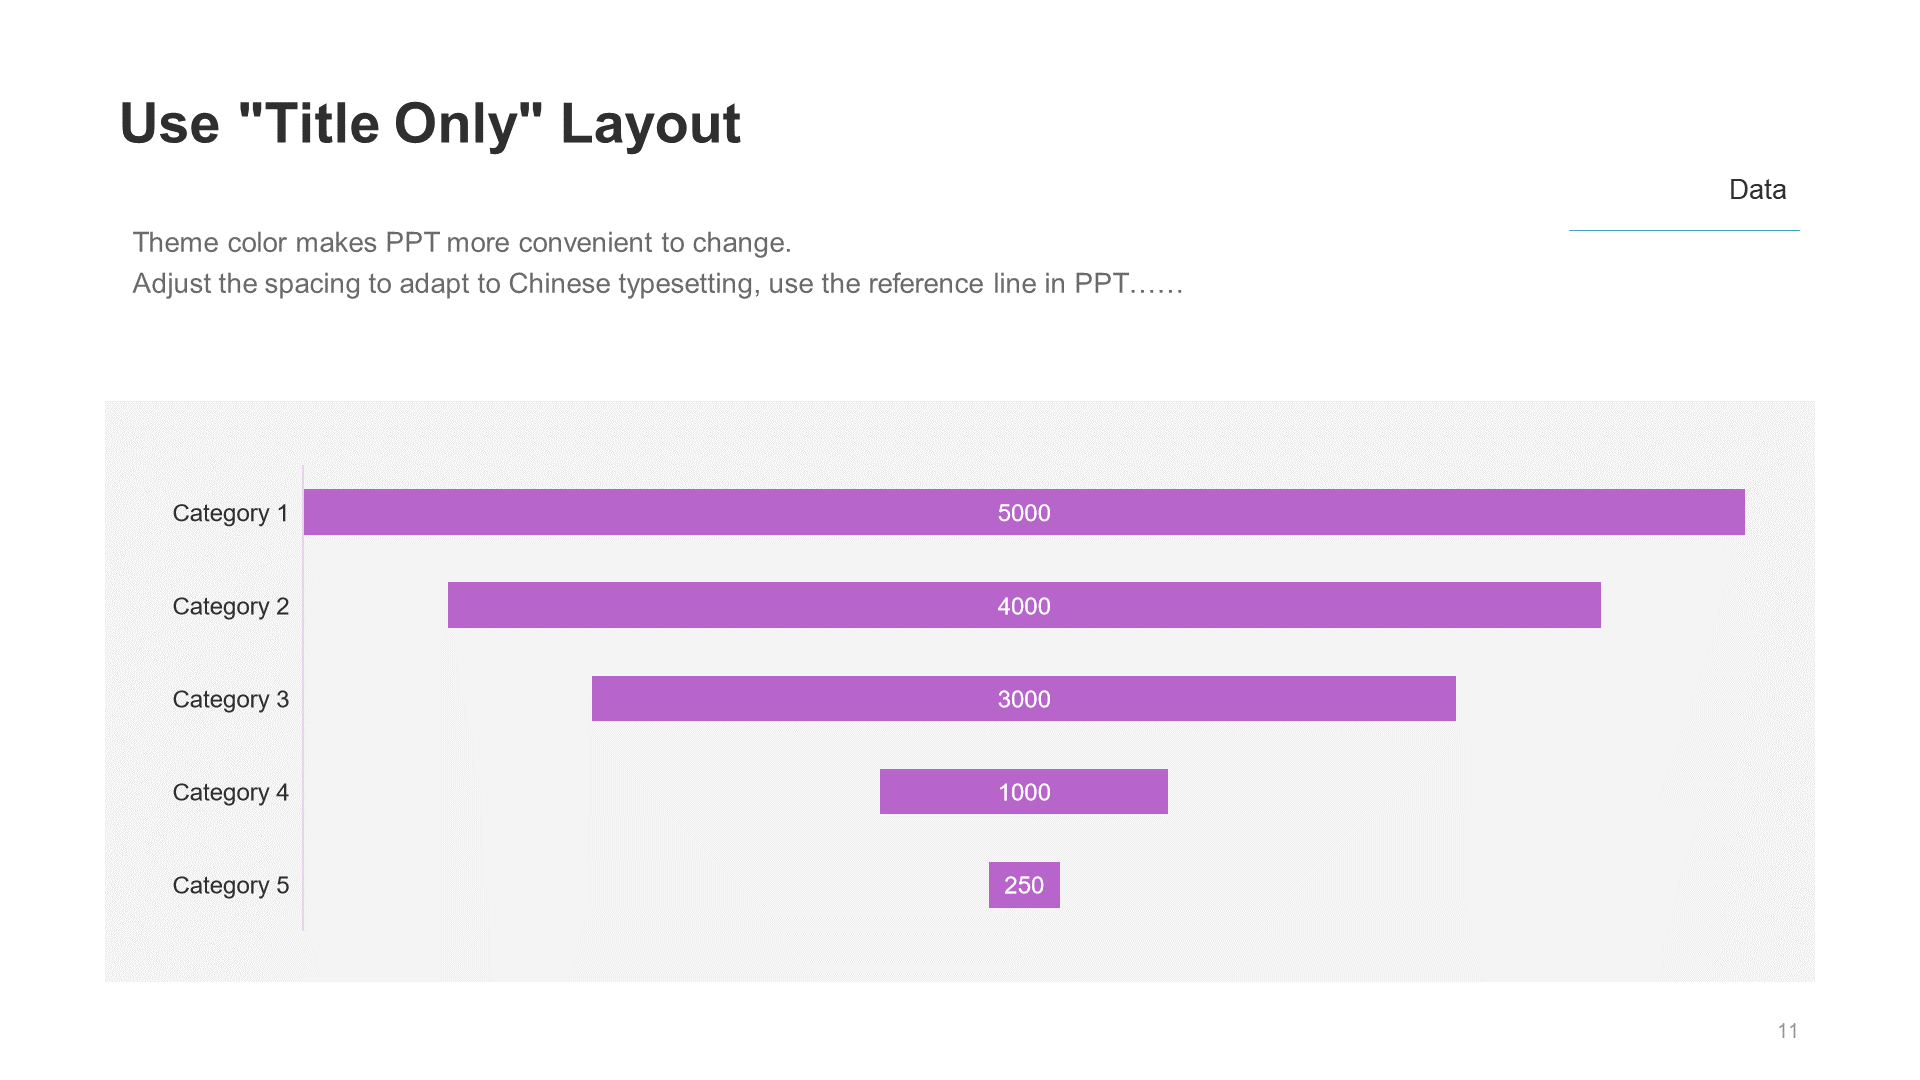The width and height of the screenshot is (1920, 1080).
Task: Click the 5000 data label text
Action: (1024, 513)
